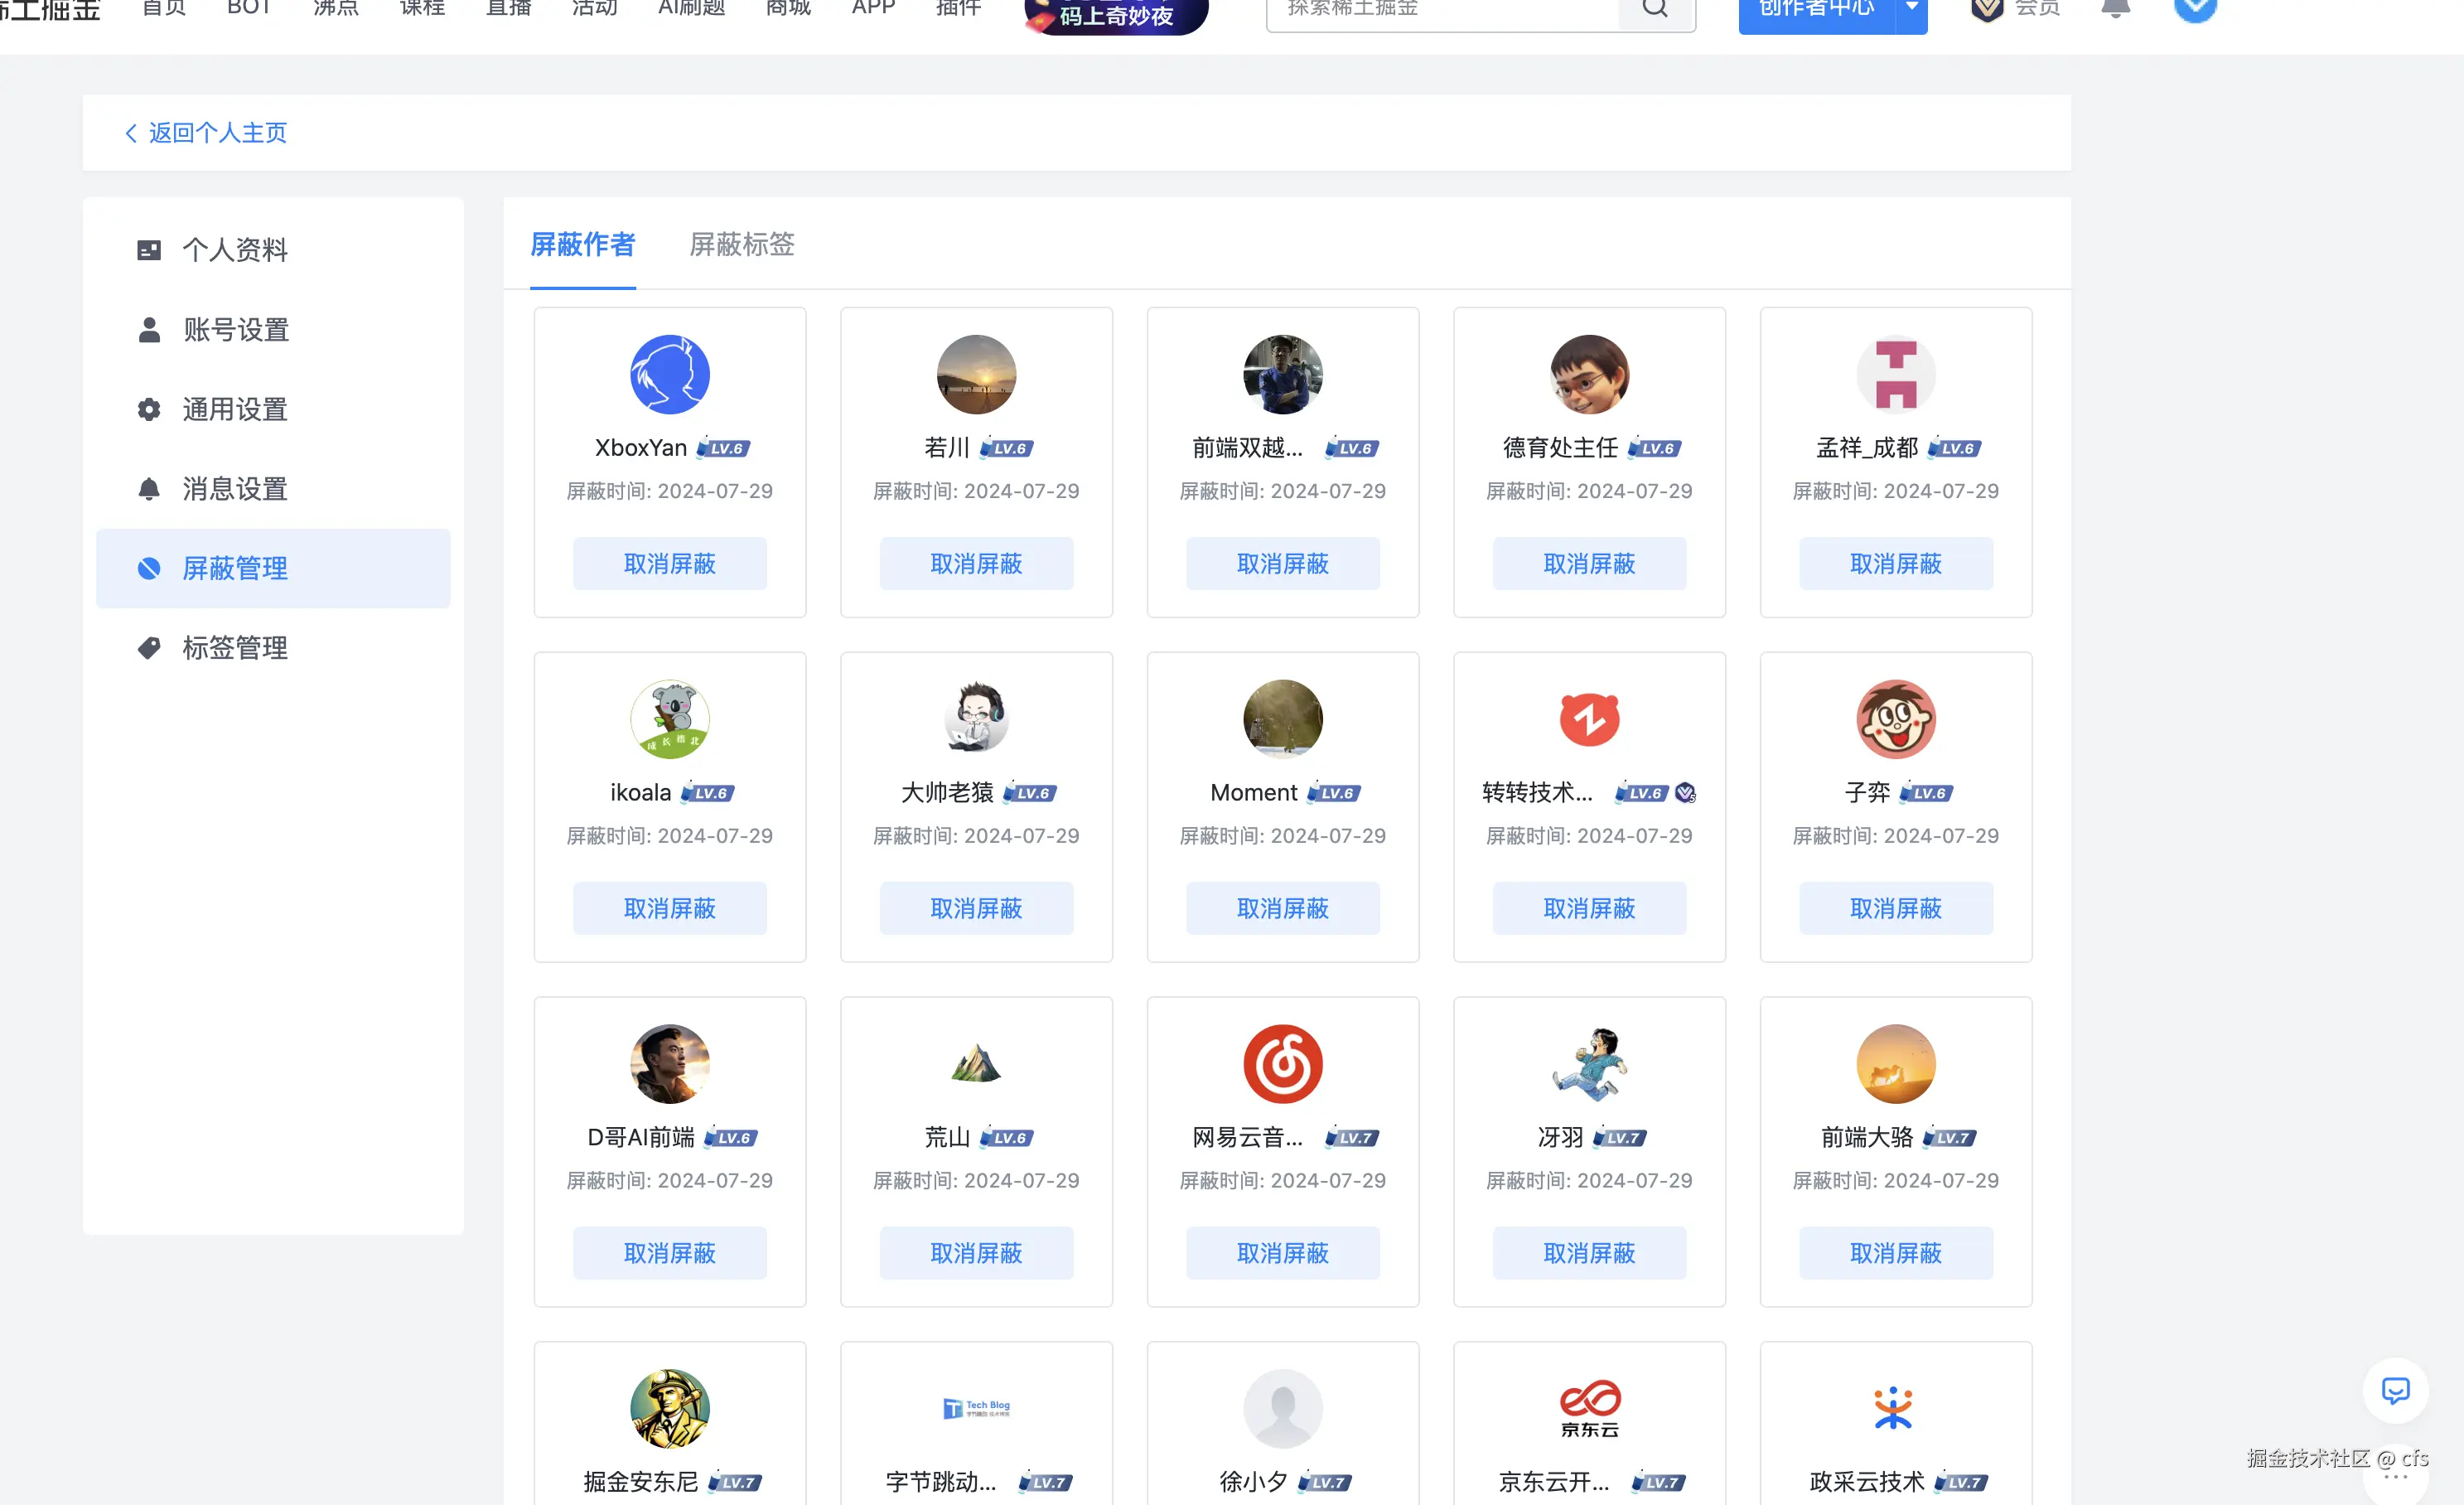Viewport: 2464px width, 1505px height.
Task: Switch to the 屏蔽标签 tab
Action: pyautogui.click(x=741, y=245)
